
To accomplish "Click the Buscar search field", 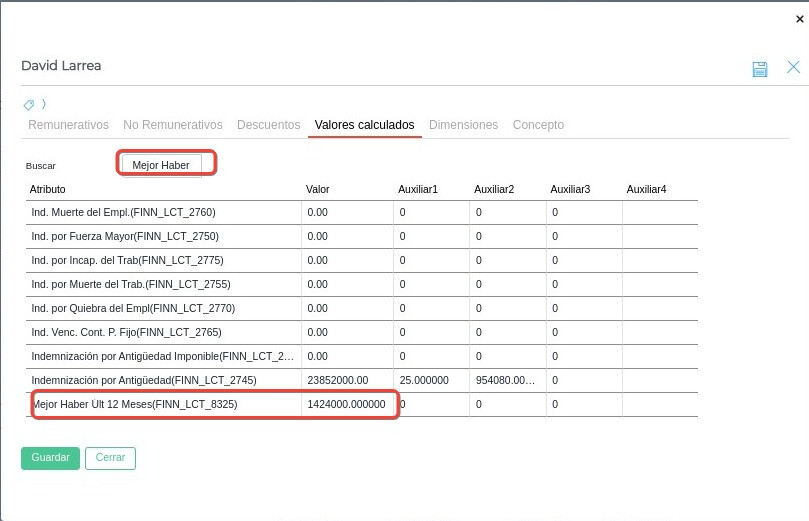I will pyautogui.click(x=161, y=165).
